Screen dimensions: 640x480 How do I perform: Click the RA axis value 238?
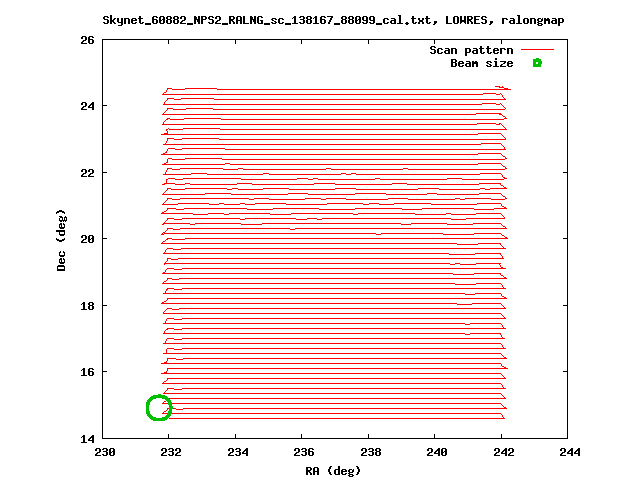pyautogui.click(x=371, y=452)
